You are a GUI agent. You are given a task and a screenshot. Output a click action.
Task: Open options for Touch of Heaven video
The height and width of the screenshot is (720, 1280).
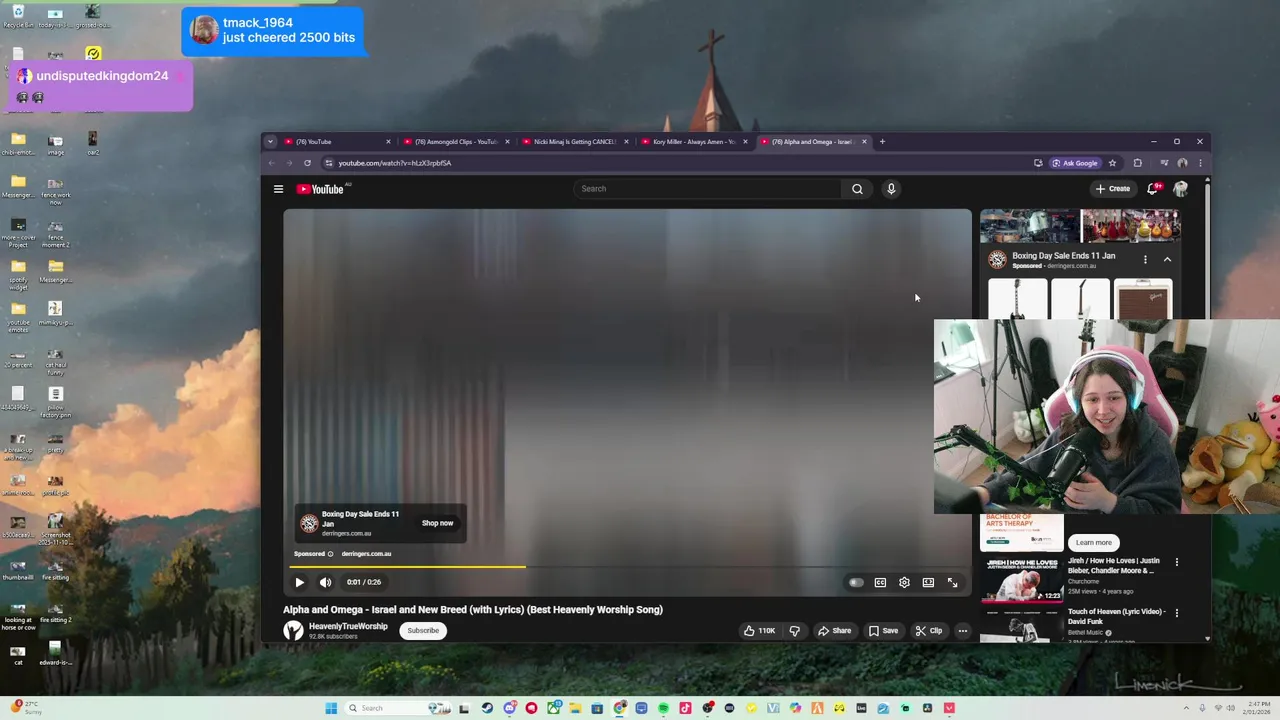coord(1176,613)
